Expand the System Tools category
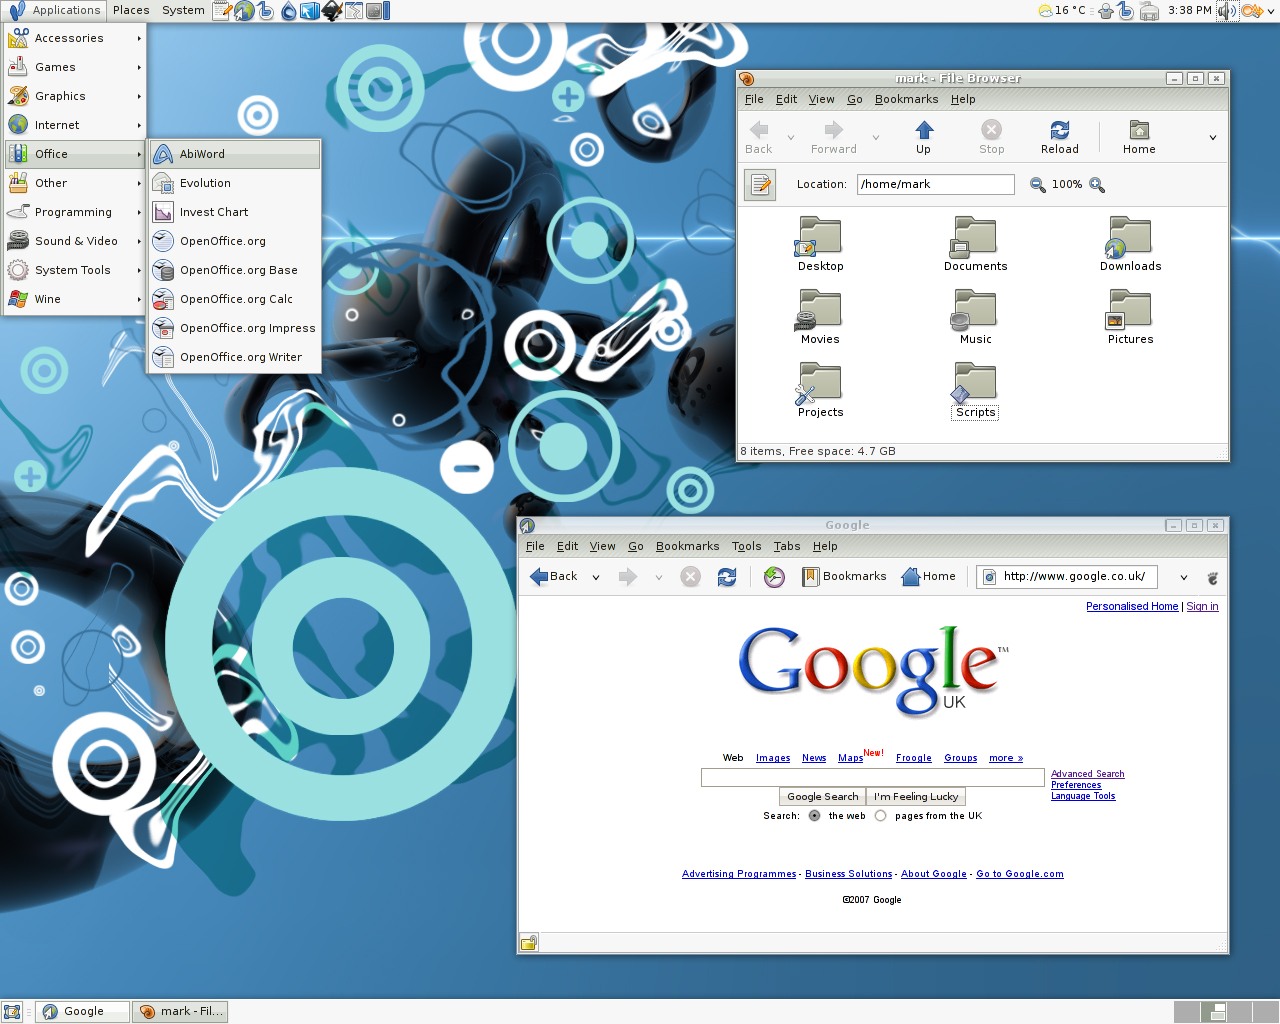The image size is (1280, 1024). click(x=75, y=270)
